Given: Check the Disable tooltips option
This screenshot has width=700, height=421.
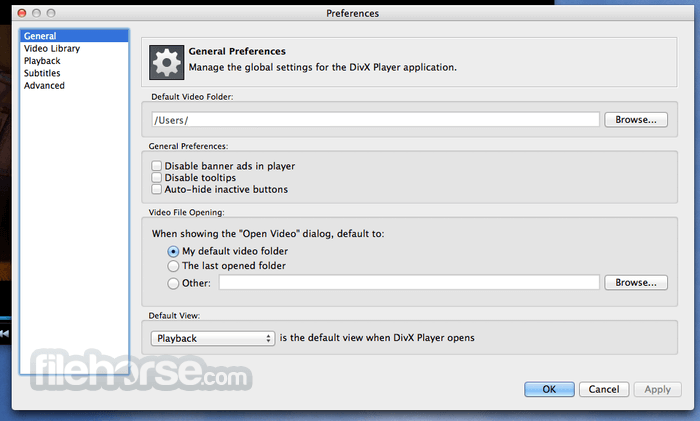Looking at the screenshot, I should click(156, 177).
